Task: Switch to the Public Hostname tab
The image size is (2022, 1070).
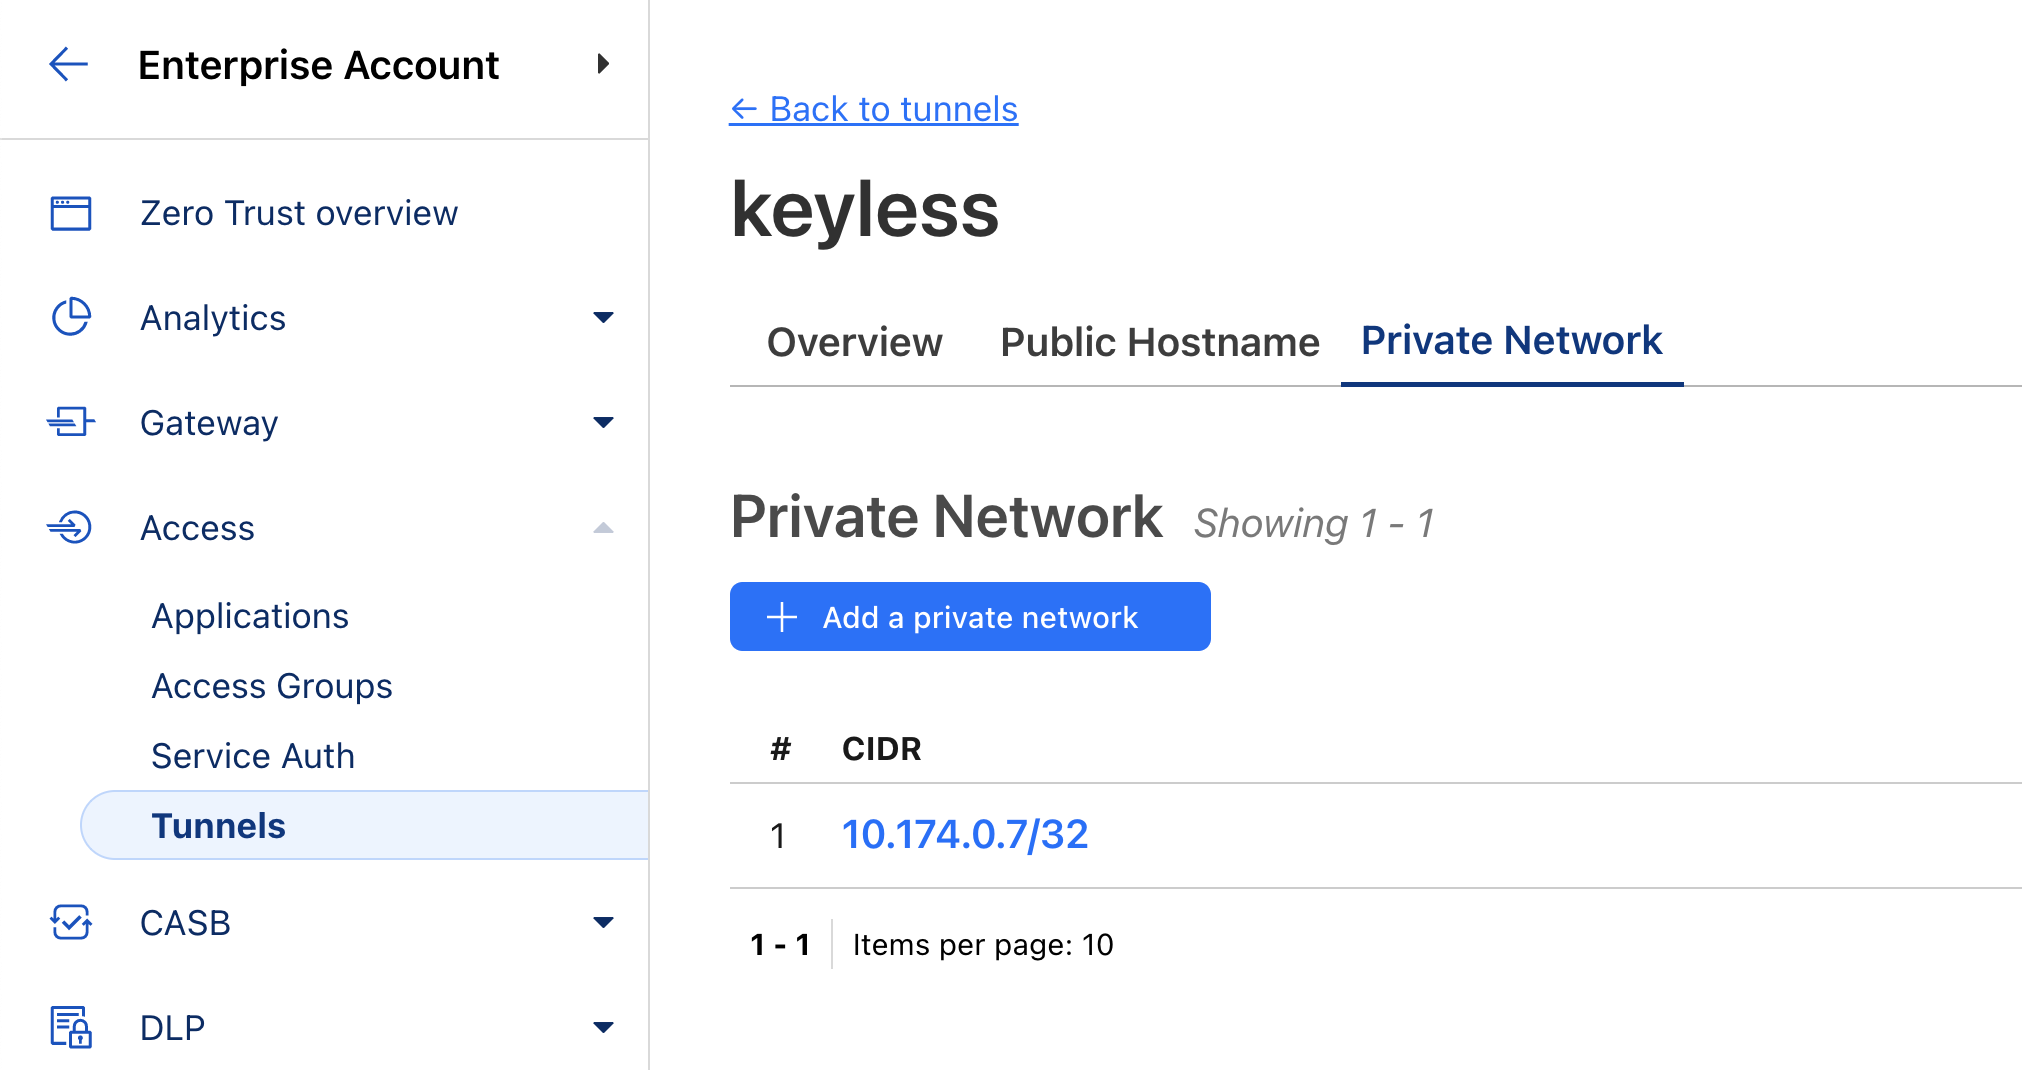Action: 1159,342
